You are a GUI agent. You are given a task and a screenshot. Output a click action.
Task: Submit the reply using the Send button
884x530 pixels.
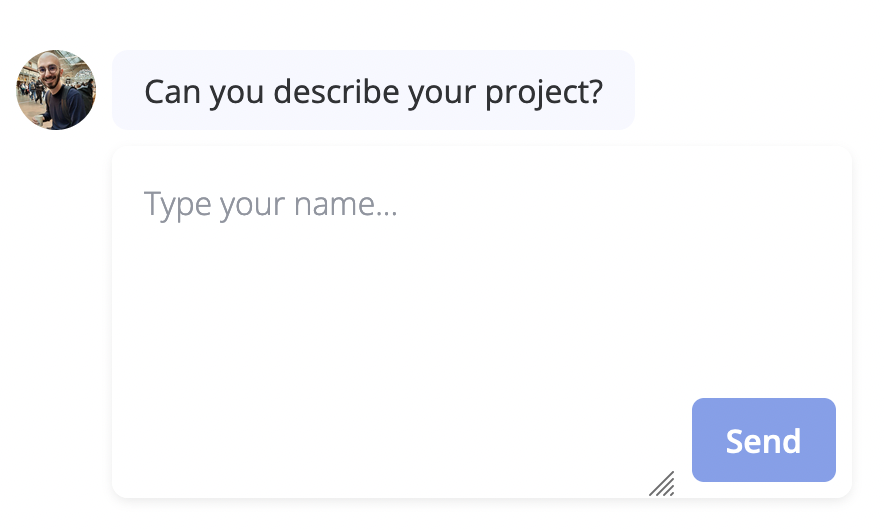[763, 440]
